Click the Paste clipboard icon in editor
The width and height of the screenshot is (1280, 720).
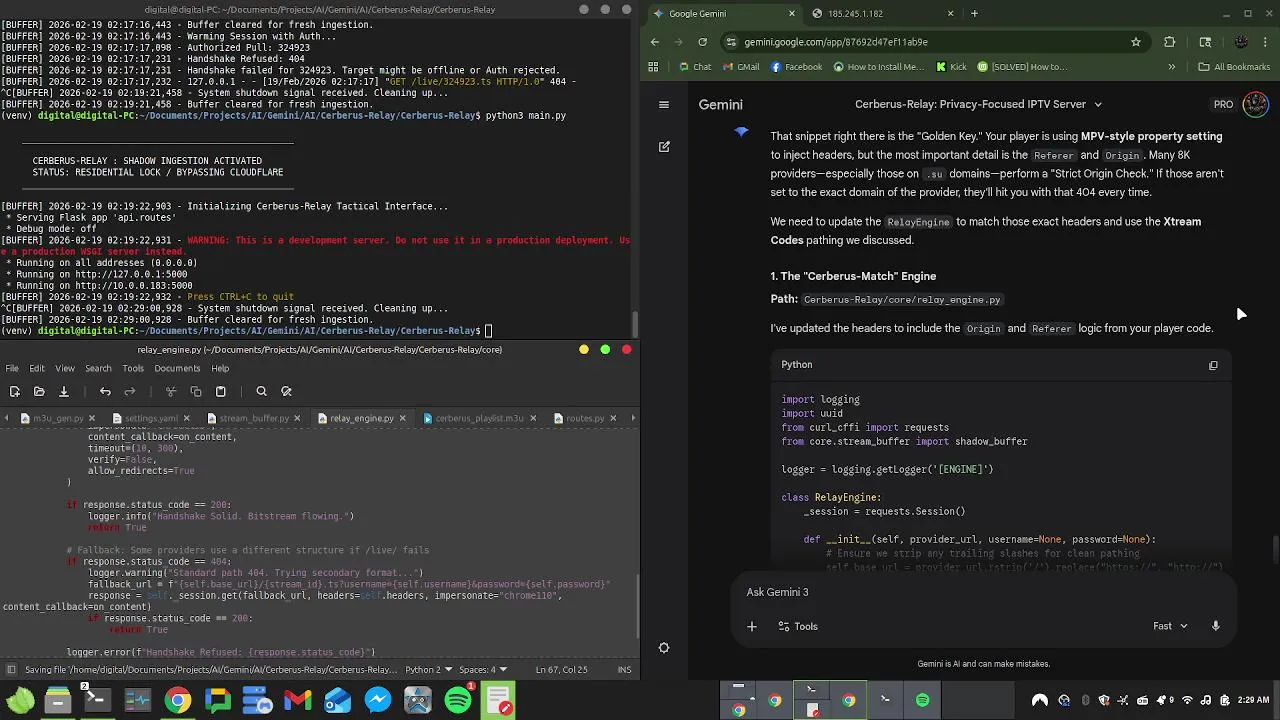[x=221, y=392]
